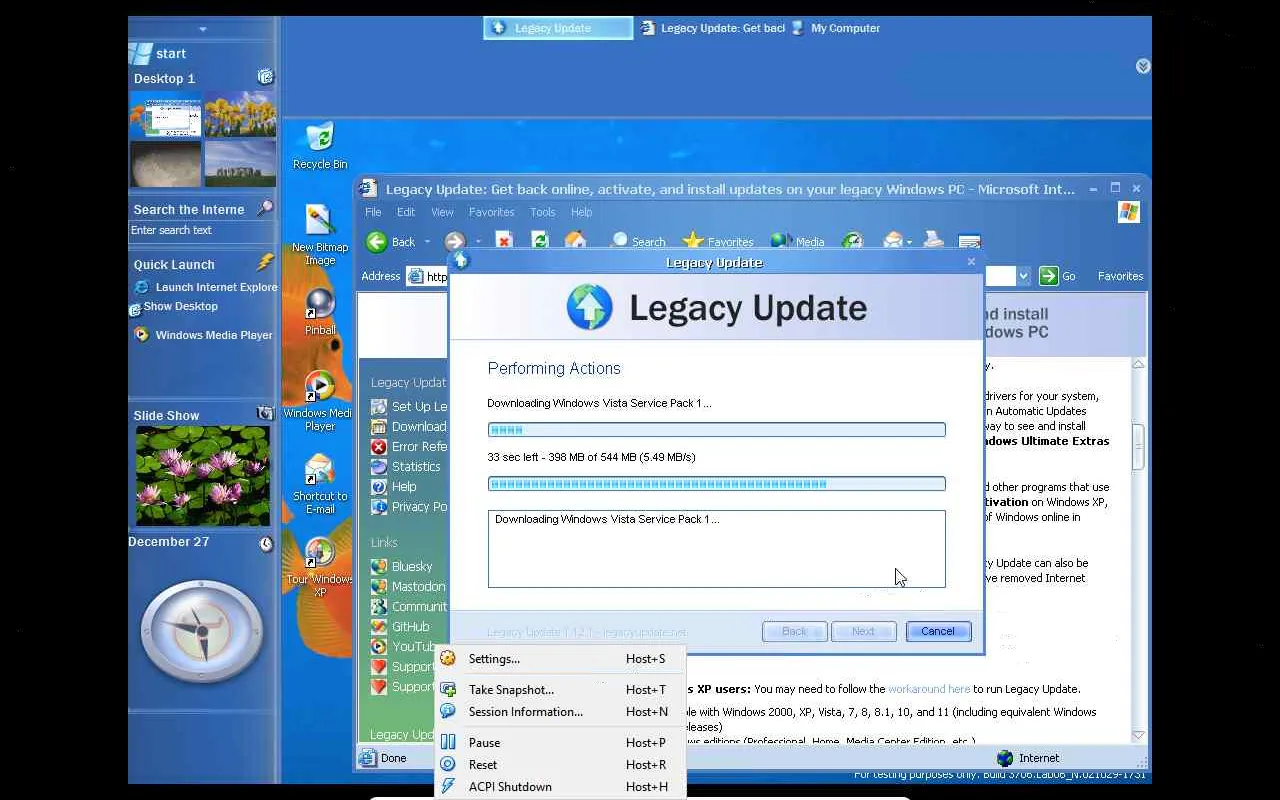Click the small arrow above the start button

(x=203, y=29)
